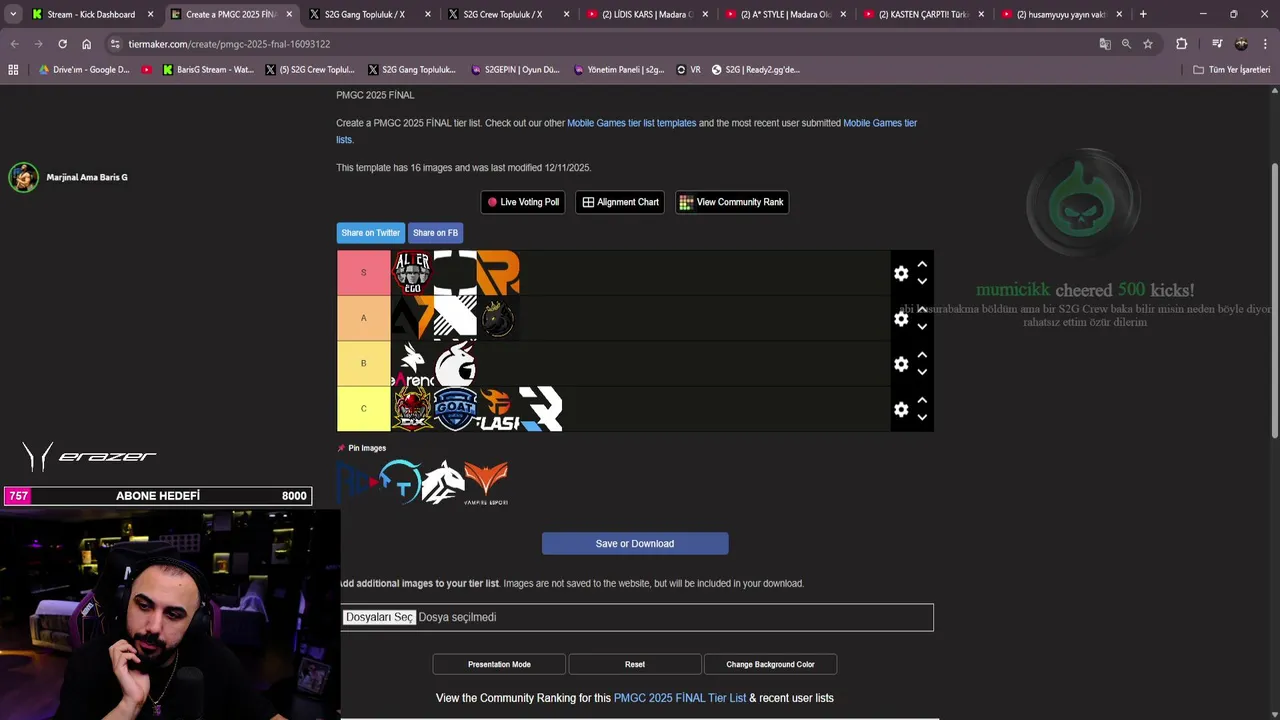Switch to S2G Gang Topluluk / X tab
The image size is (1280, 720).
click(365, 14)
